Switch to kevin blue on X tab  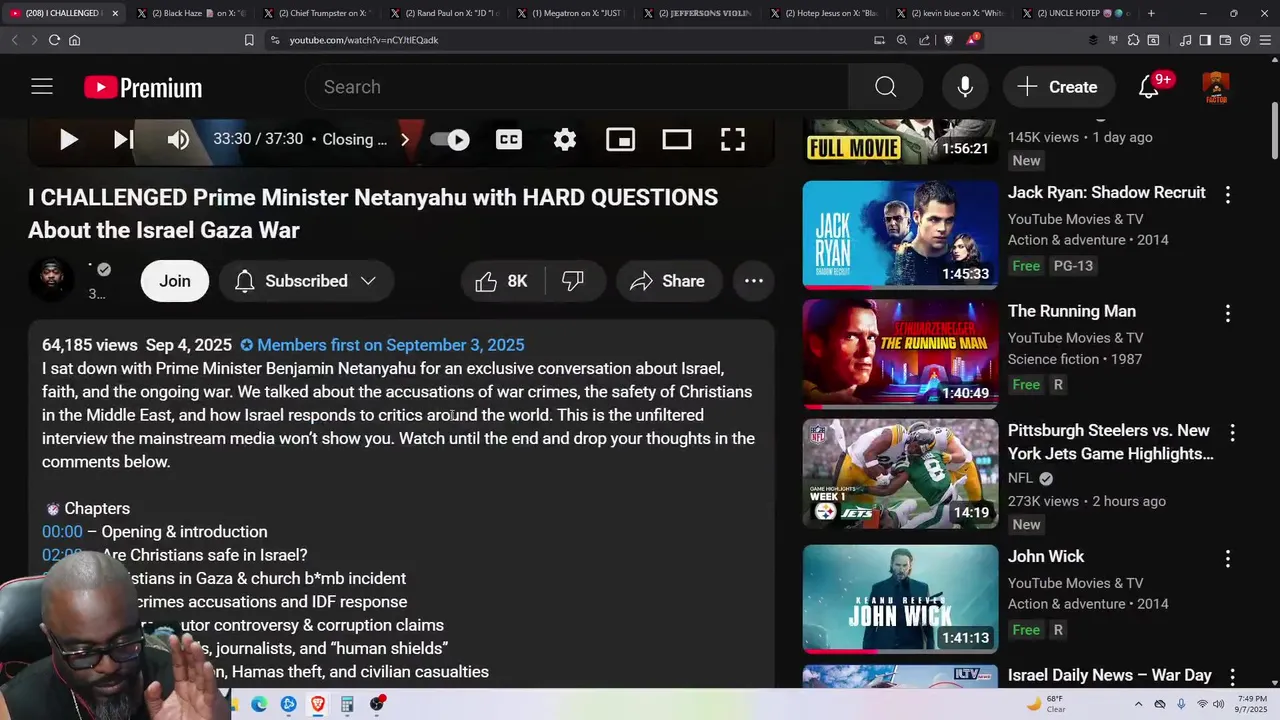click(952, 13)
